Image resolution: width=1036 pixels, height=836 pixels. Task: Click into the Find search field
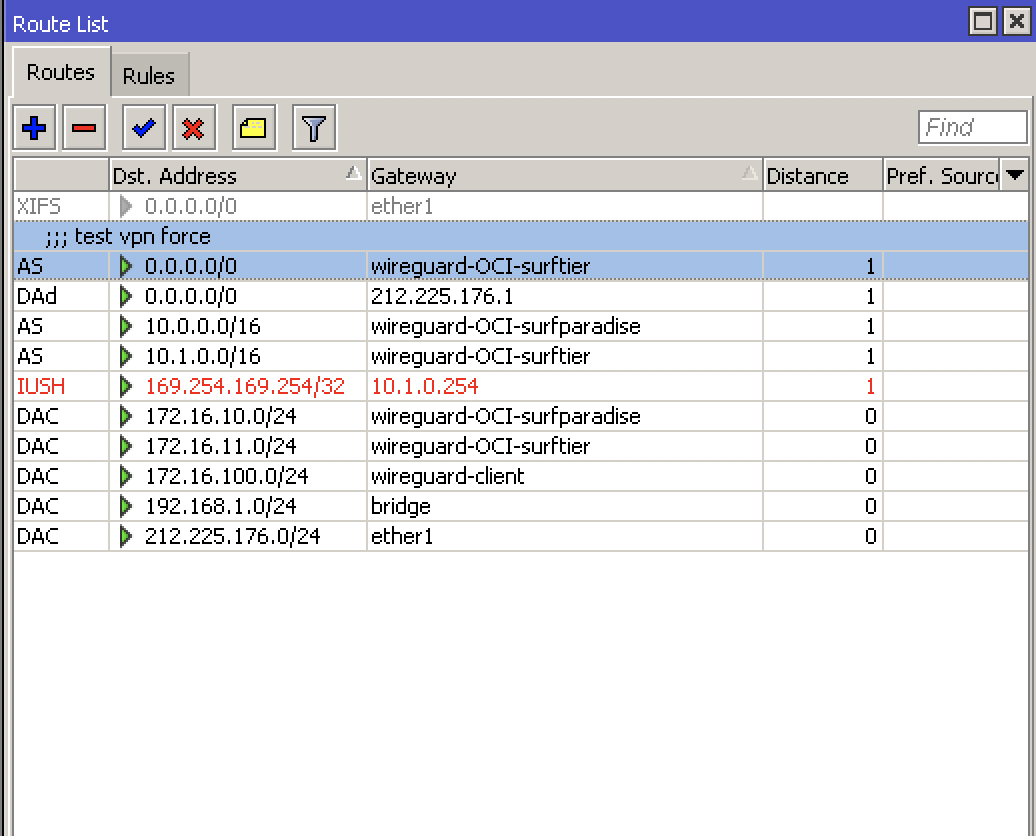[x=973, y=127]
